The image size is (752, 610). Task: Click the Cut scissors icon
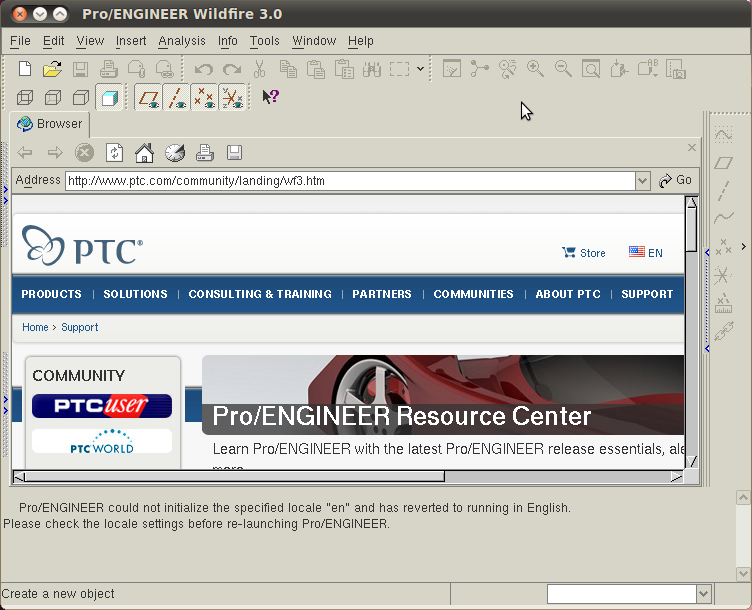(259, 69)
